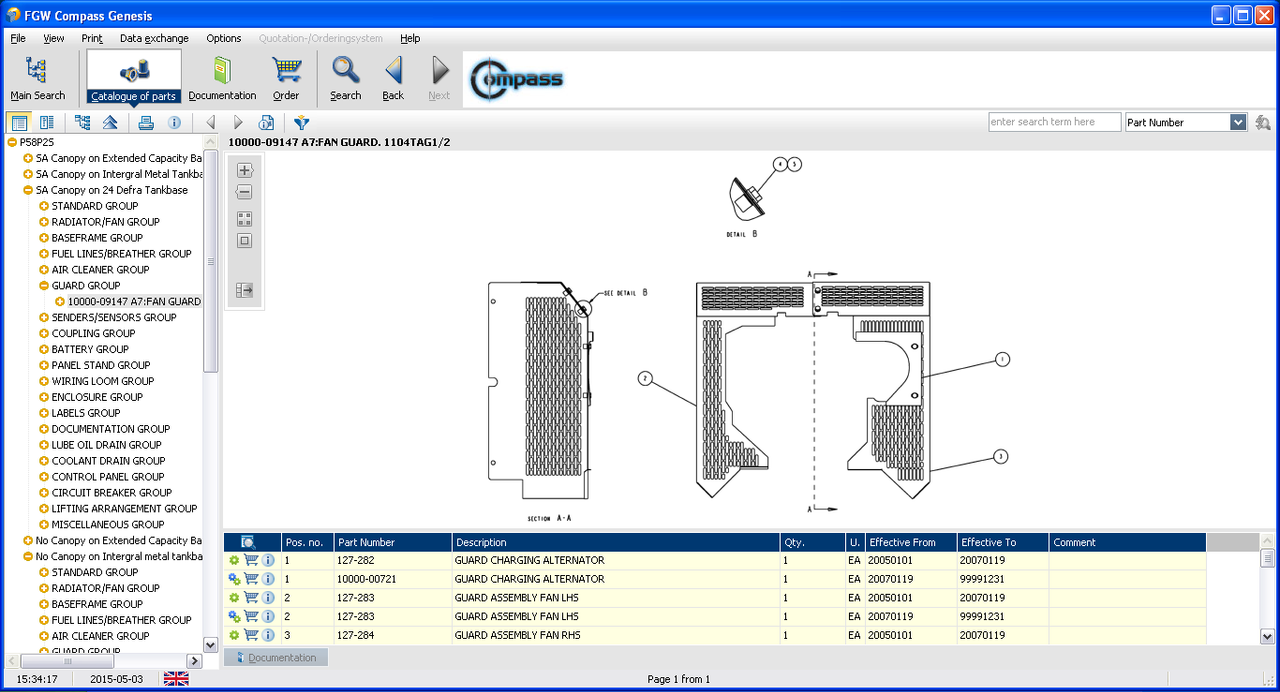Expand SA Canopy on Intergral Metal Tankbase
The width and height of the screenshot is (1280, 692).
click(28, 174)
